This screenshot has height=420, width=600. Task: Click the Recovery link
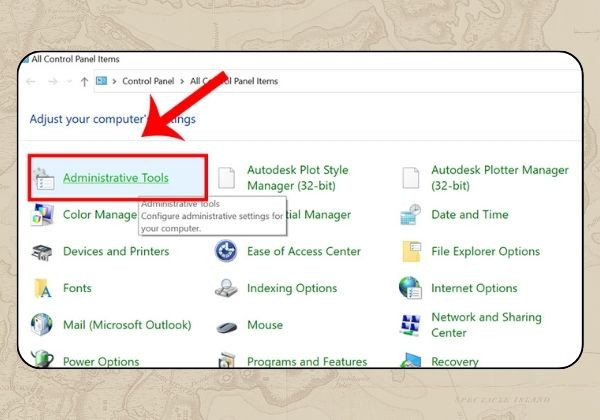(x=455, y=361)
